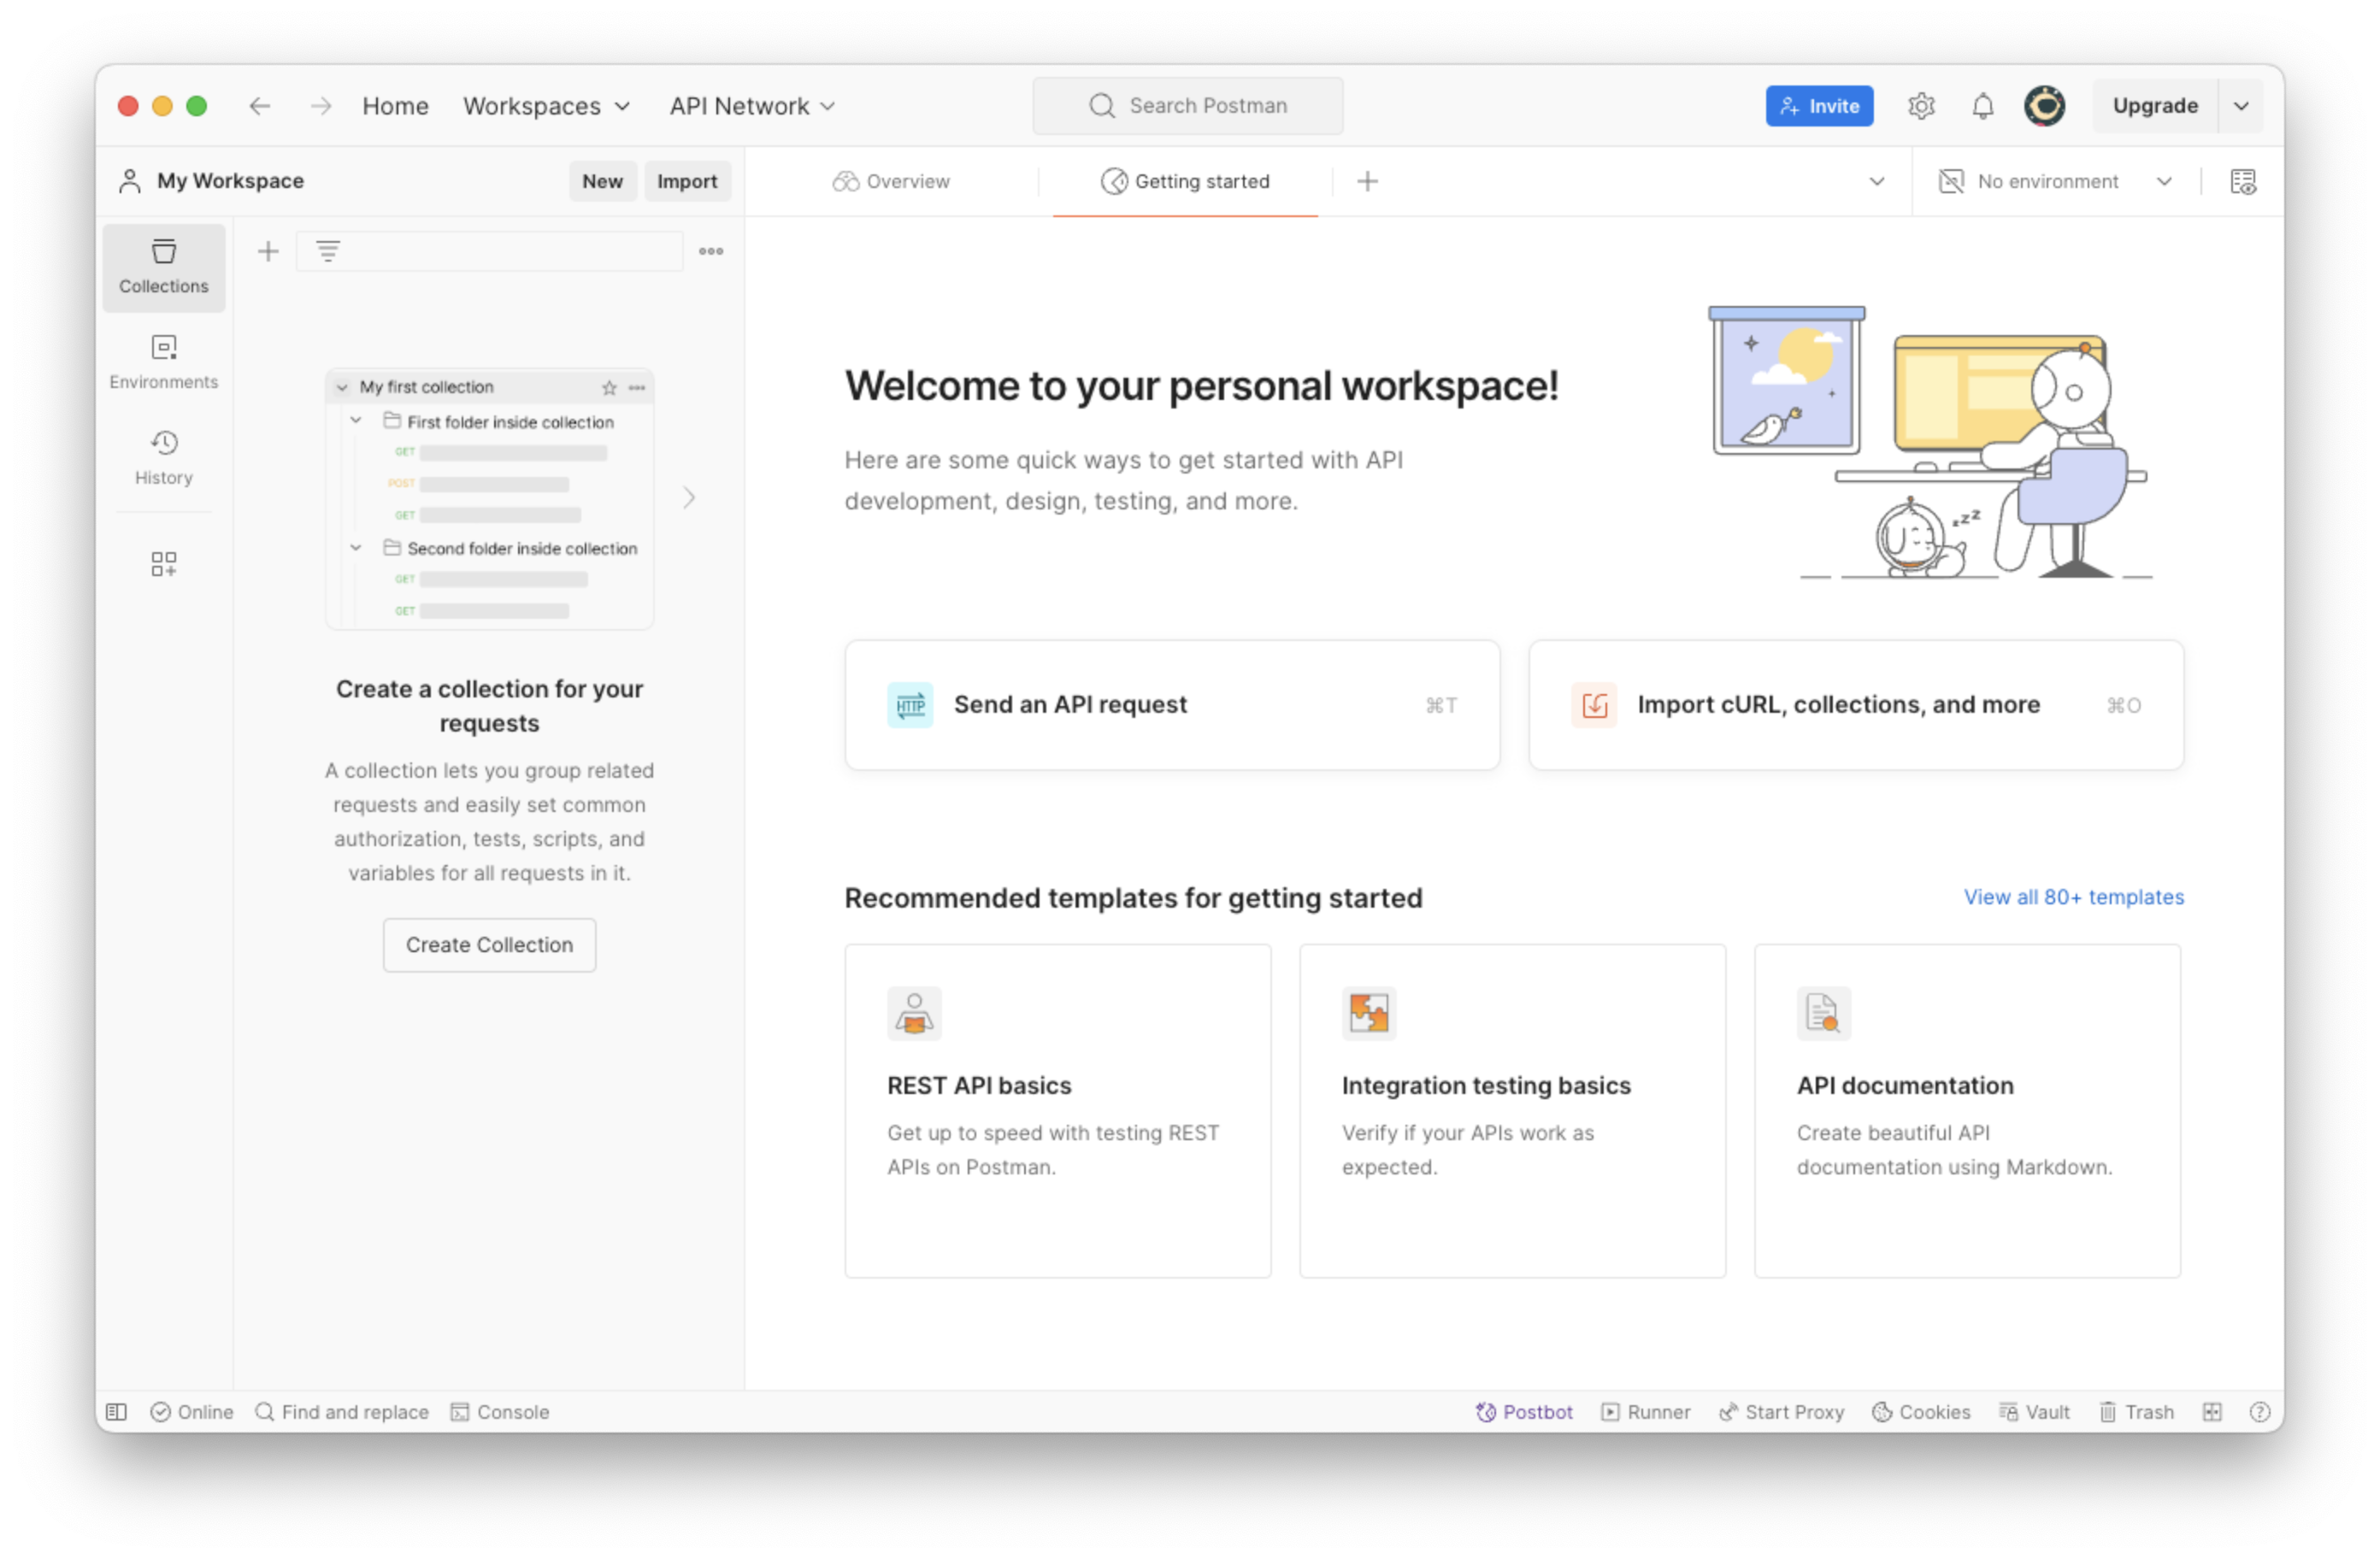Viewport: 2380px width, 1559px height.
Task: Switch to the Overview tab
Action: [x=891, y=181]
